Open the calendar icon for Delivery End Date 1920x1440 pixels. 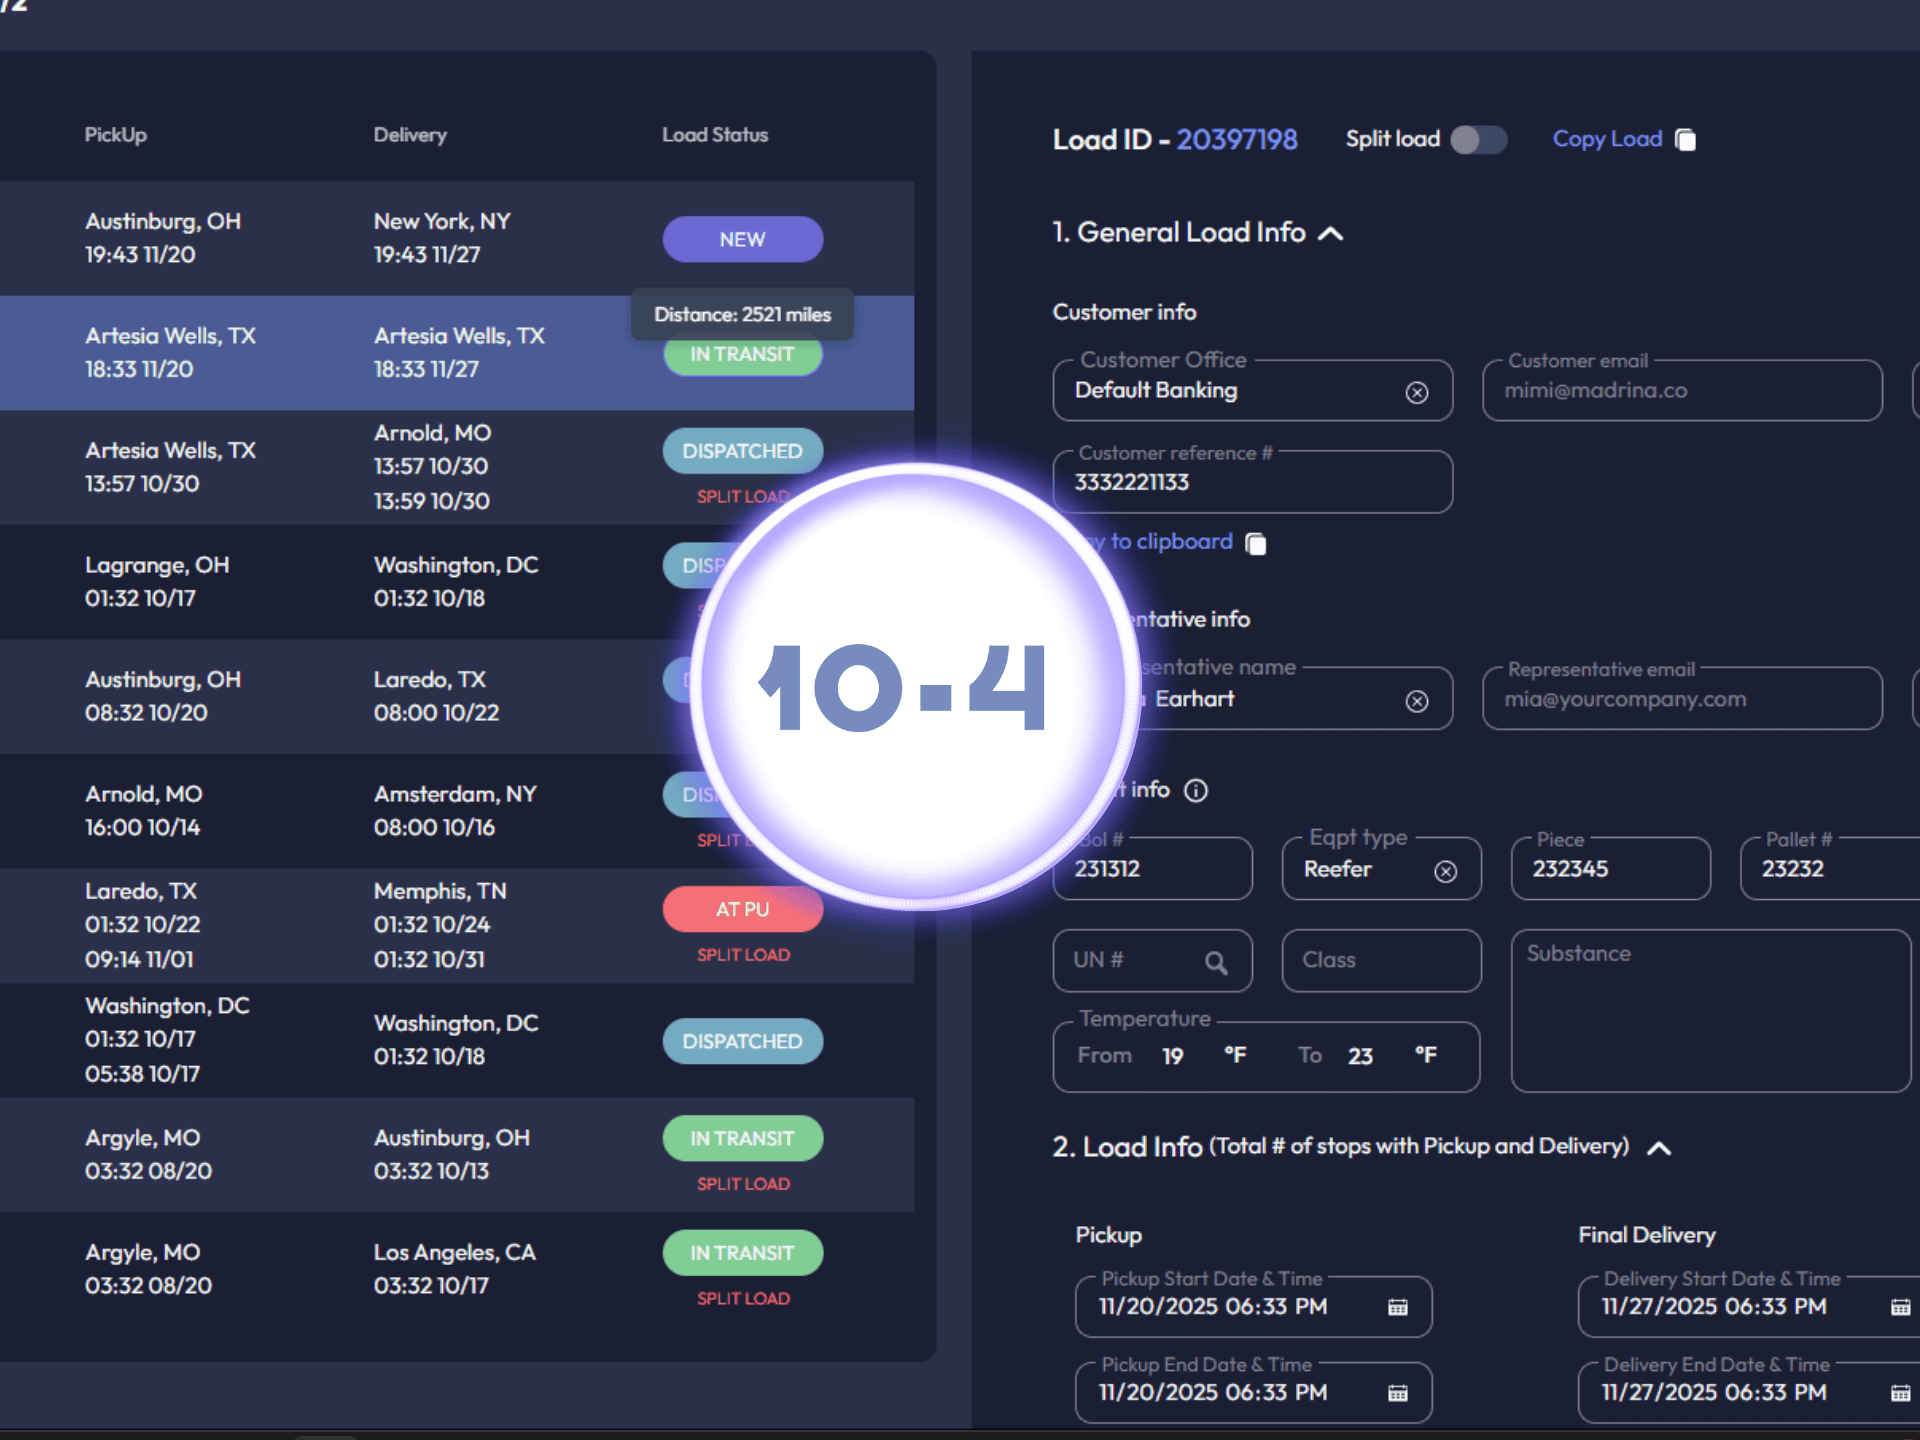[1899, 1392]
